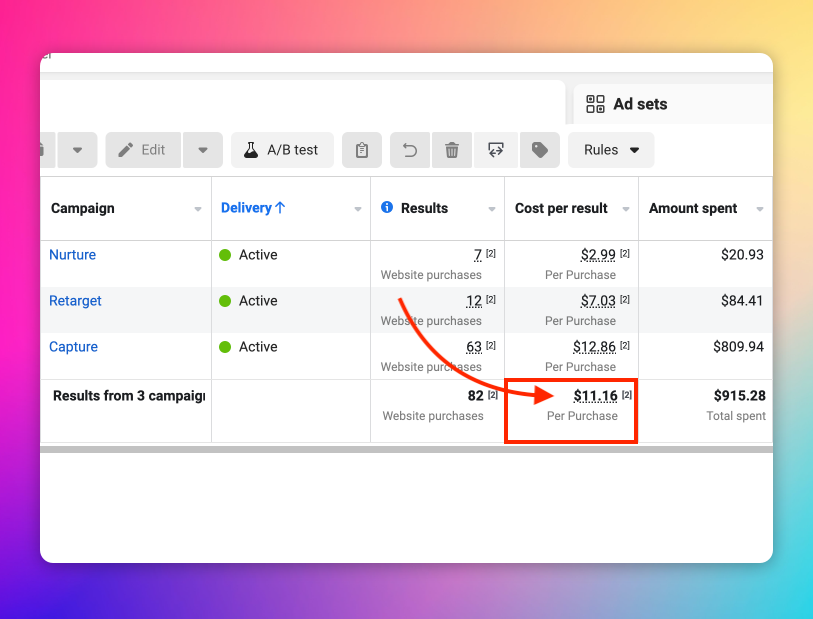
Task: Click the $20.93 amount spent
Action: pyautogui.click(x=742, y=255)
